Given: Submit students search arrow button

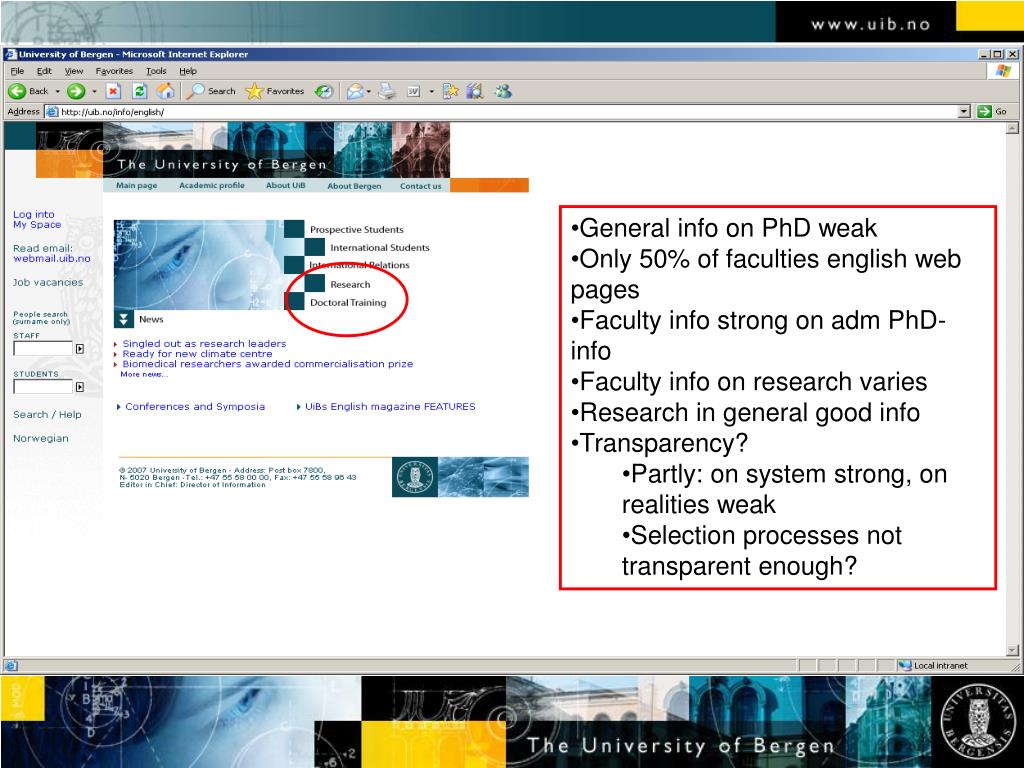Looking at the screenshot, I should click(80, 387).
